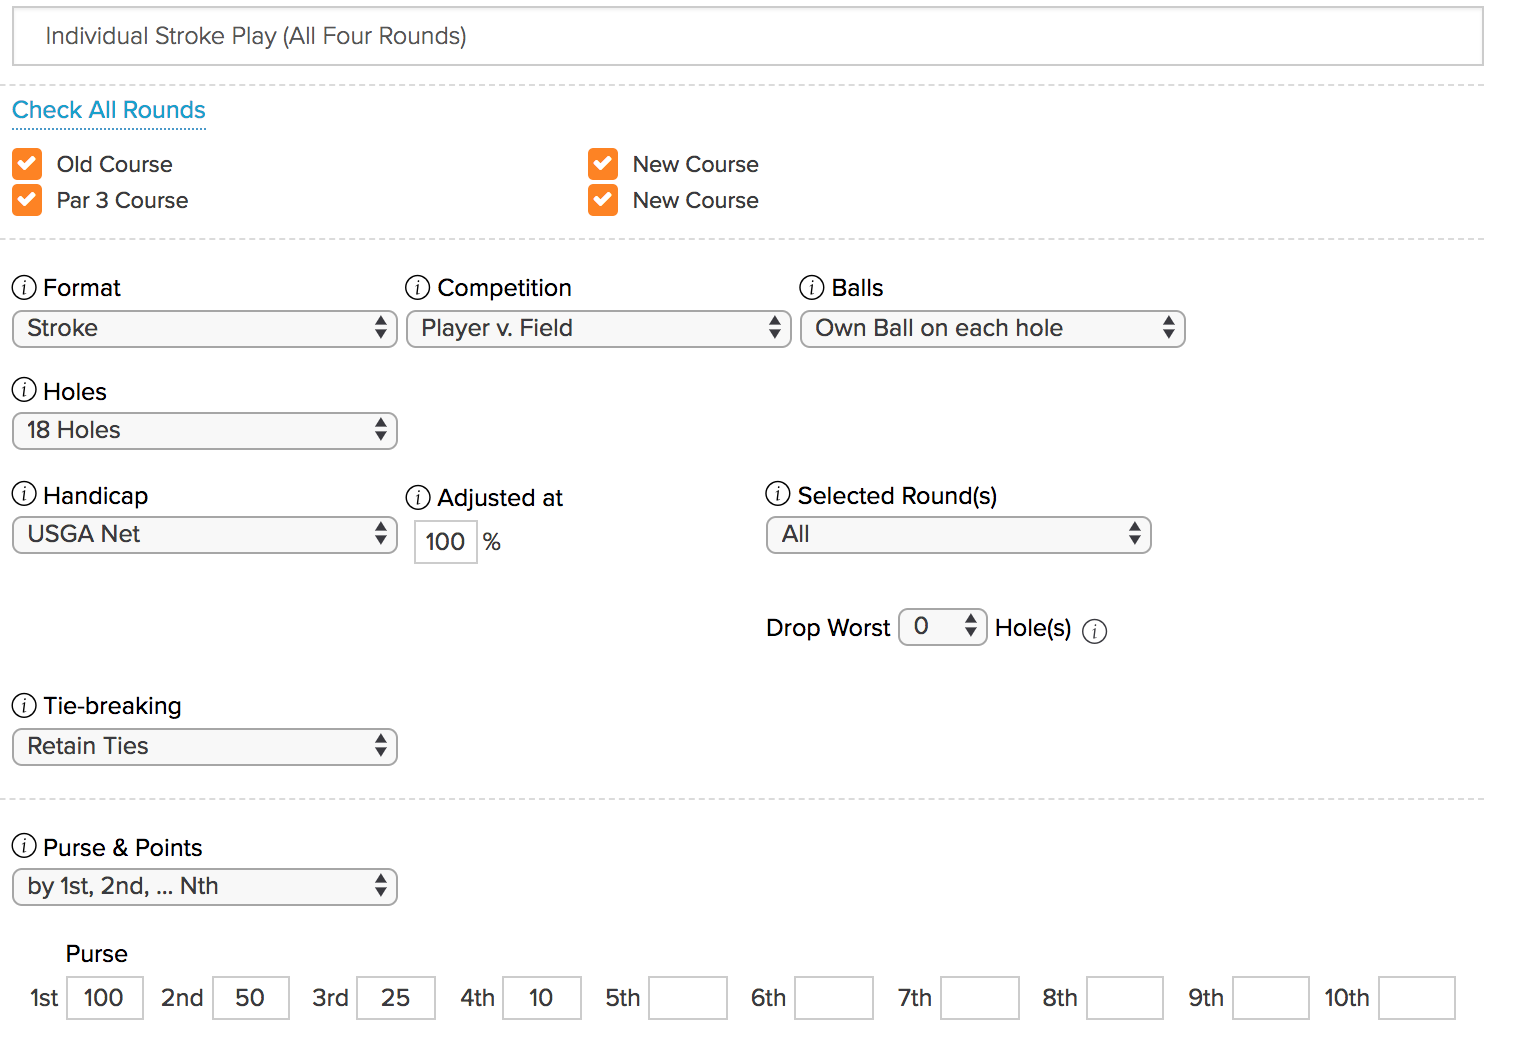Uncheck the Par 3 Course checkbox
The height and width of the screenshot is (1042, 1526).
coord(27,200)
